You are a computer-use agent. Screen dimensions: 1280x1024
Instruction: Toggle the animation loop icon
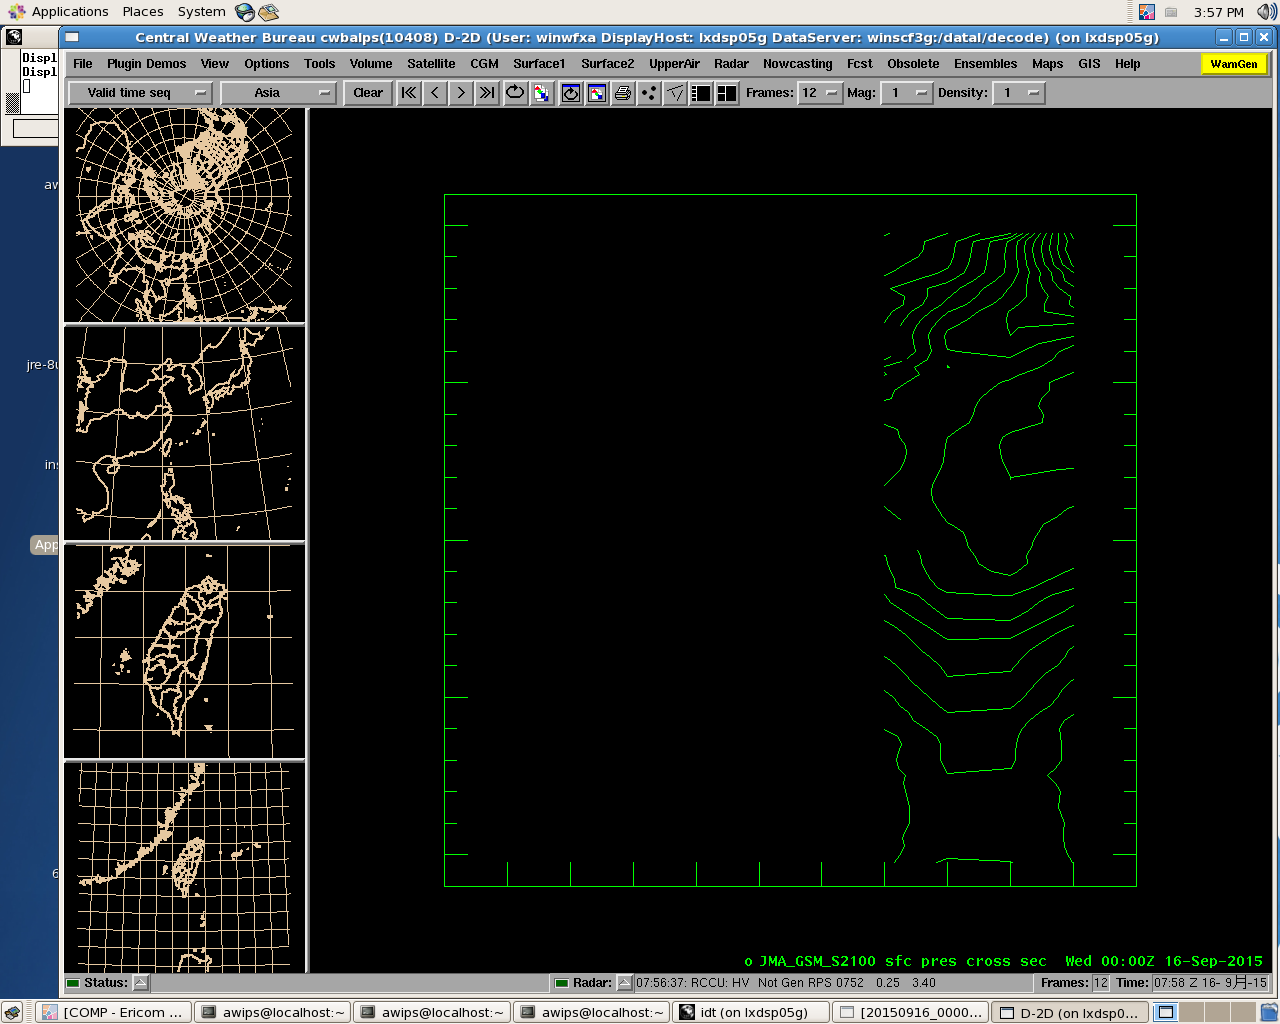515,93
